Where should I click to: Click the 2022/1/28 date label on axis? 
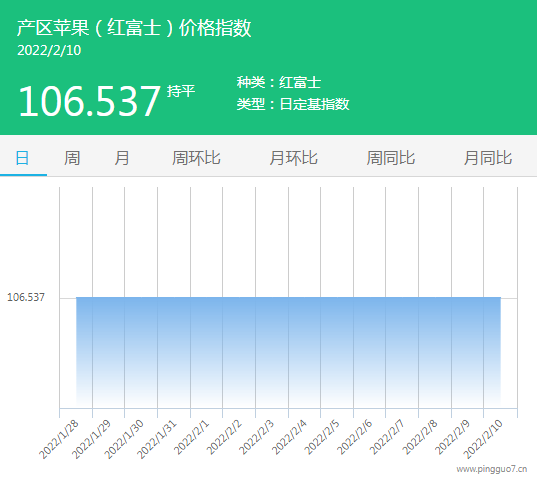[59, 439]
